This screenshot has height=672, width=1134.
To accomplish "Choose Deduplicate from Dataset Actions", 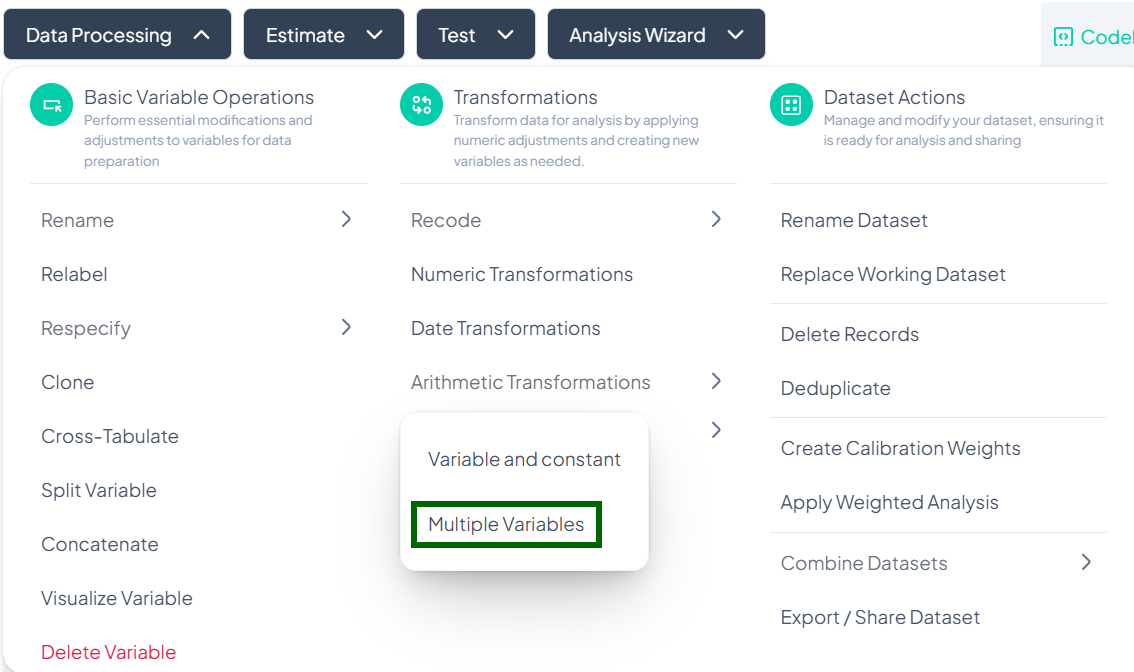I will 835,388.
